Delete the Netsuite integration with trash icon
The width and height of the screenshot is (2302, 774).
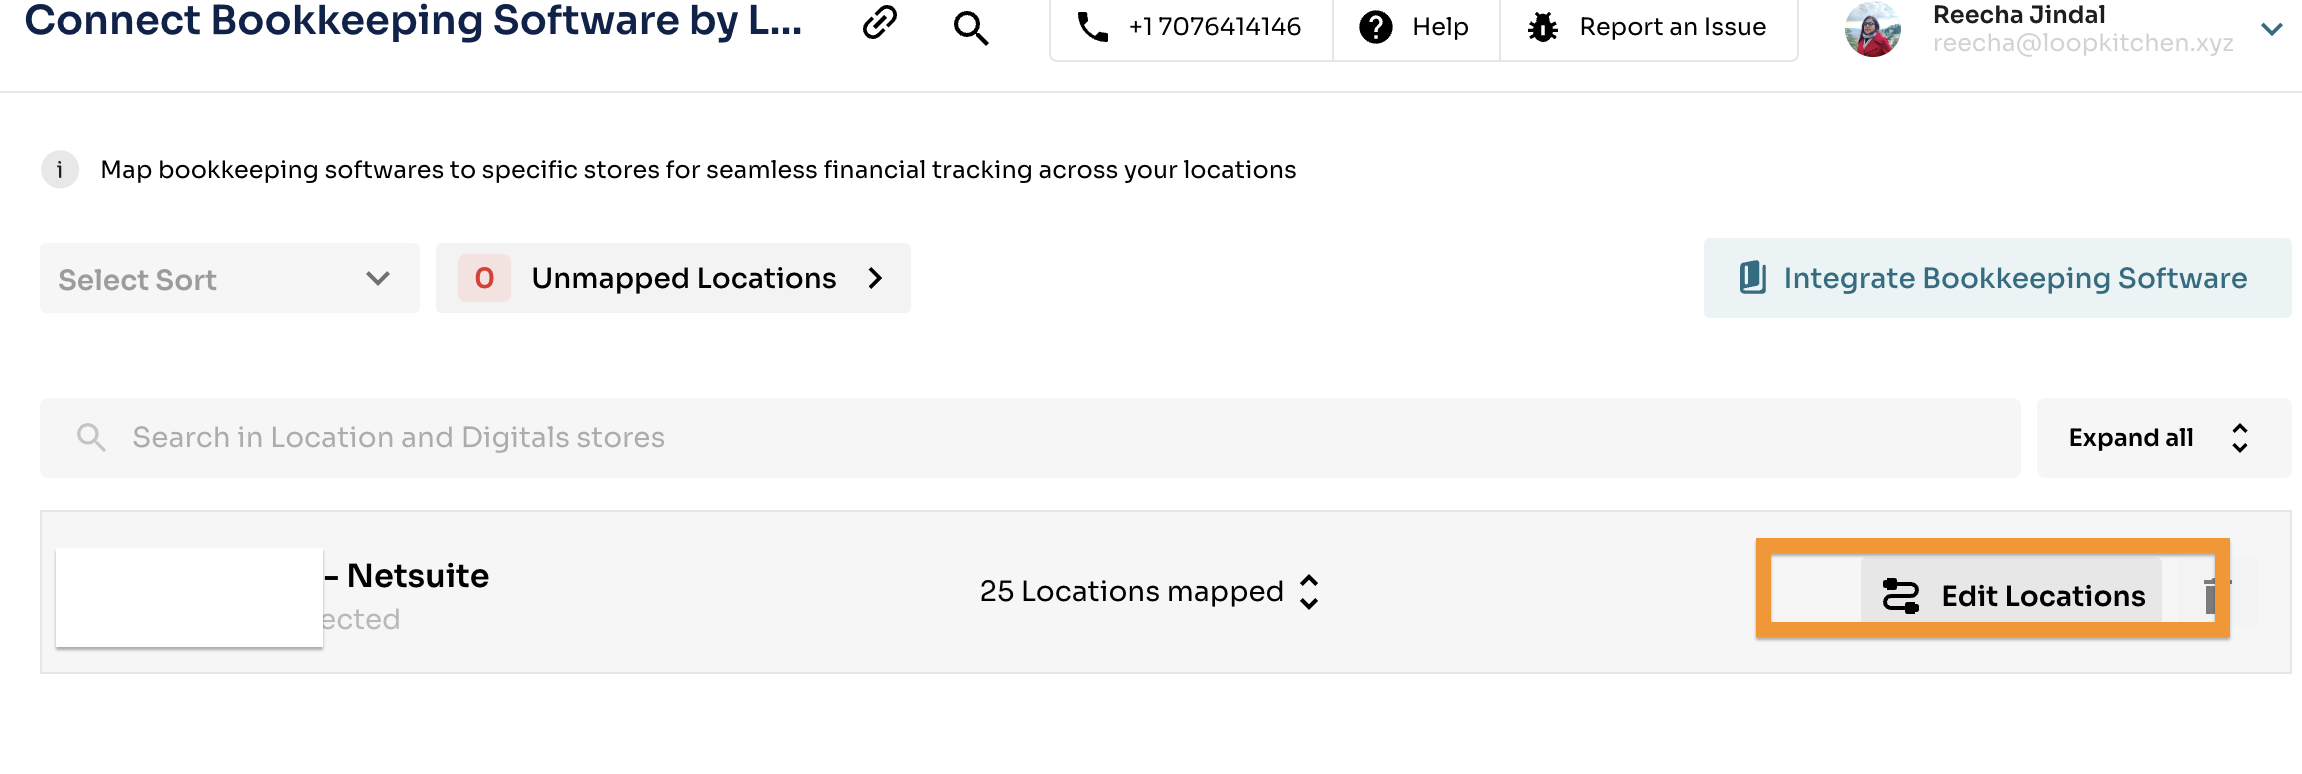(x=2214, y=595)
